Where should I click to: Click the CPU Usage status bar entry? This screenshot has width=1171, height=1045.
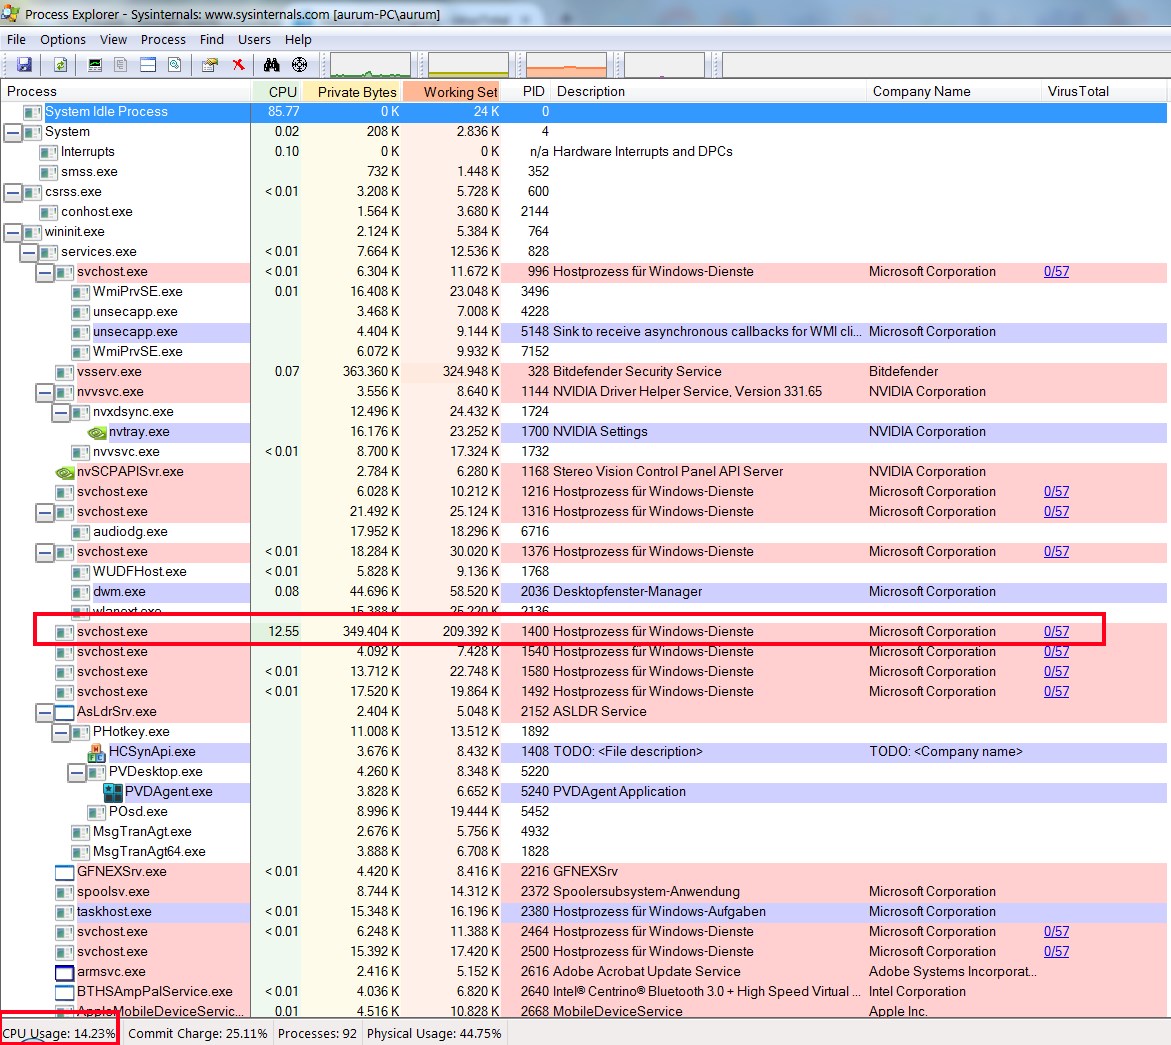pyautogui.click(x=60, y=1034)
